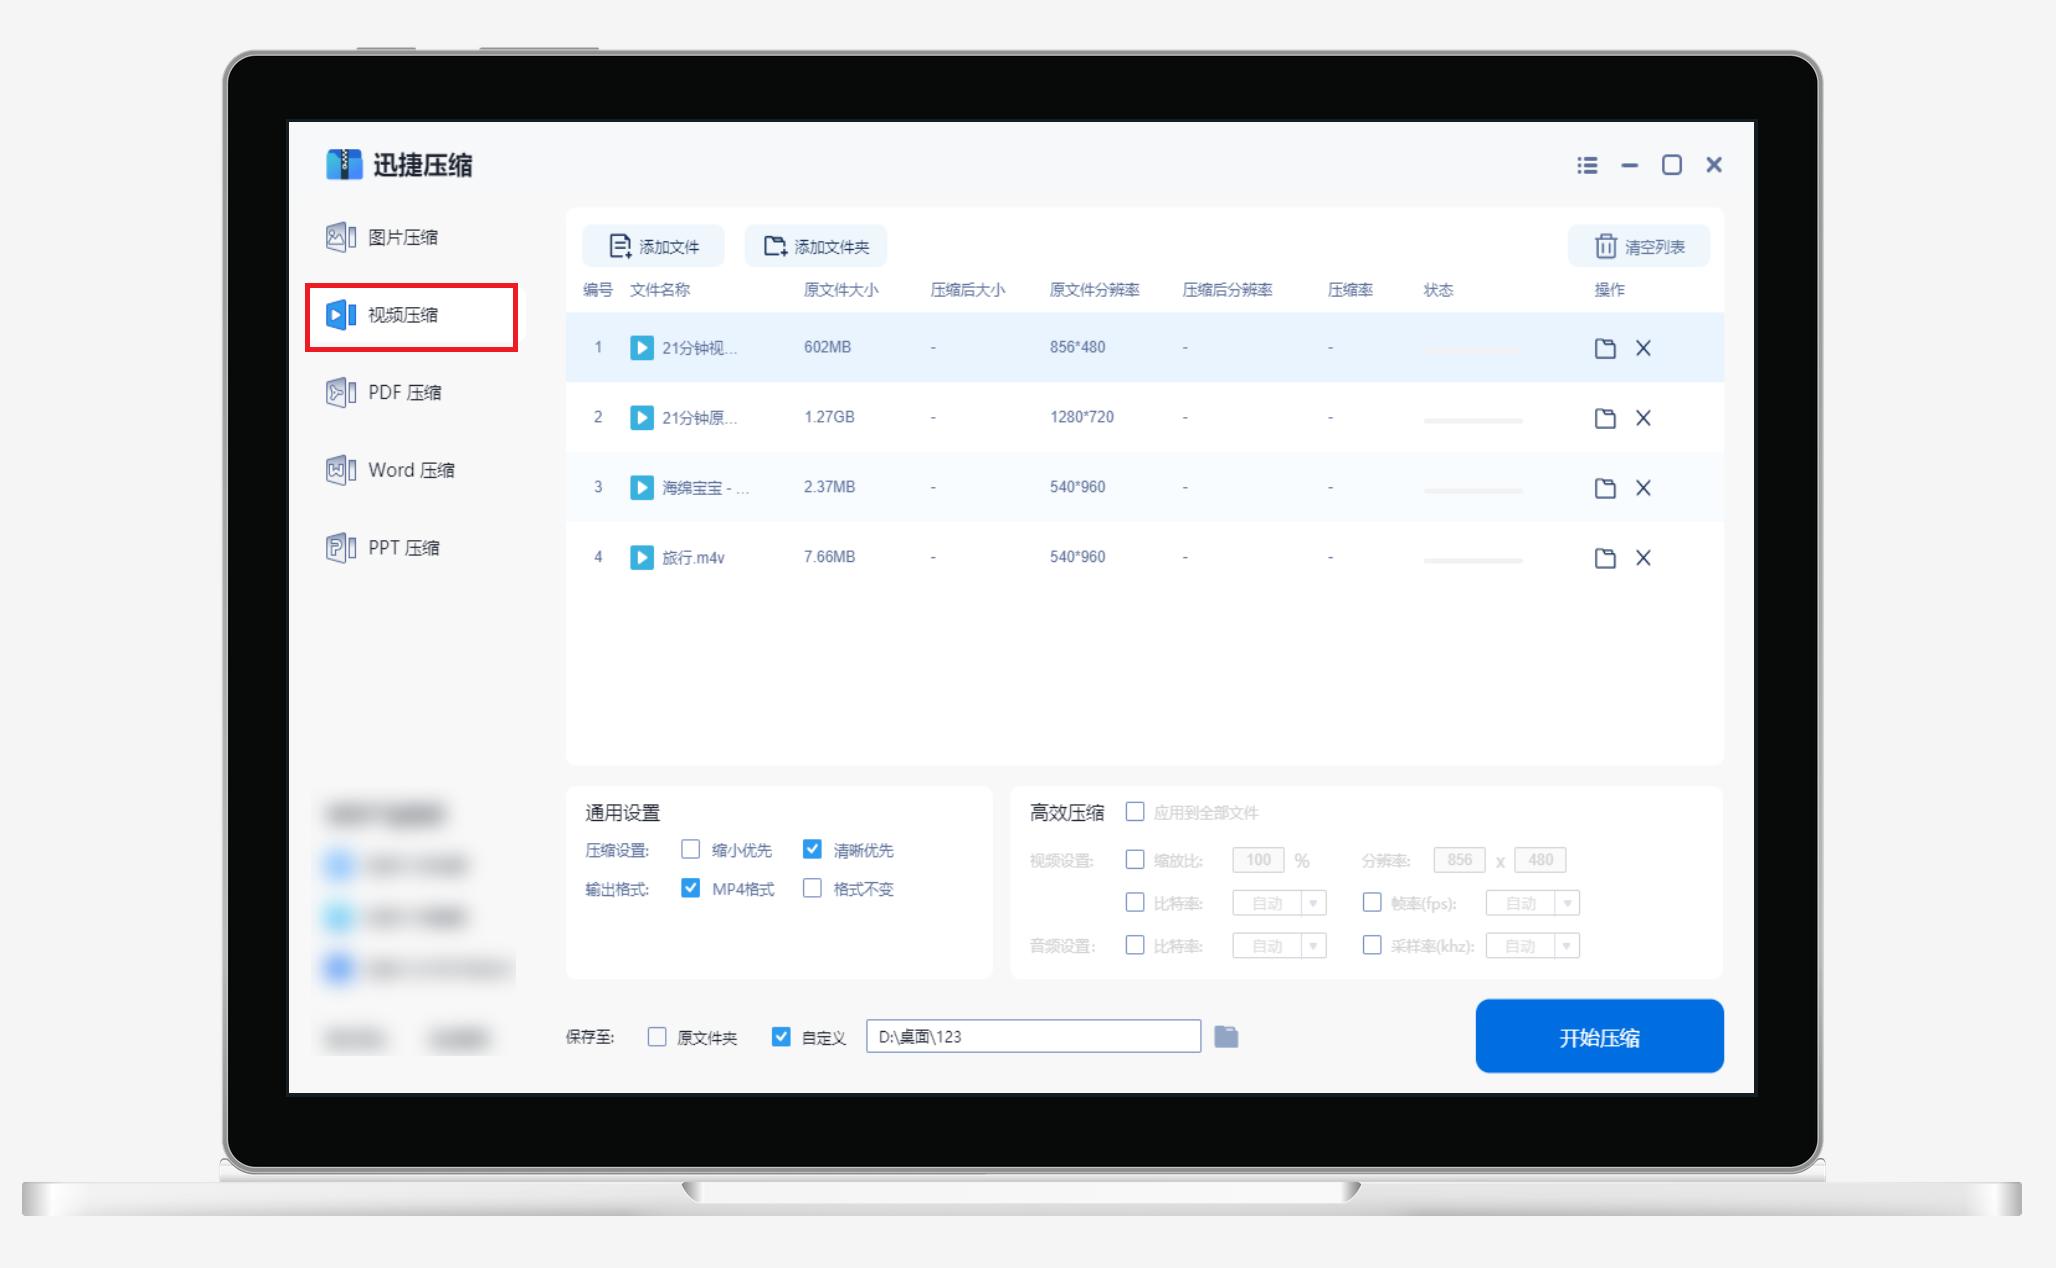Click the browse folder icon beside save path
Image resolution: width=2056 pixels, height=1268 pixels.
point(1226,1037)
